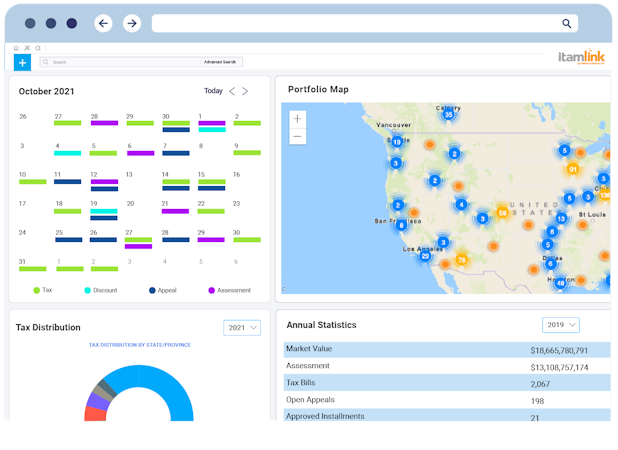Zoom in on the Portfolio Map

(298, 119)
